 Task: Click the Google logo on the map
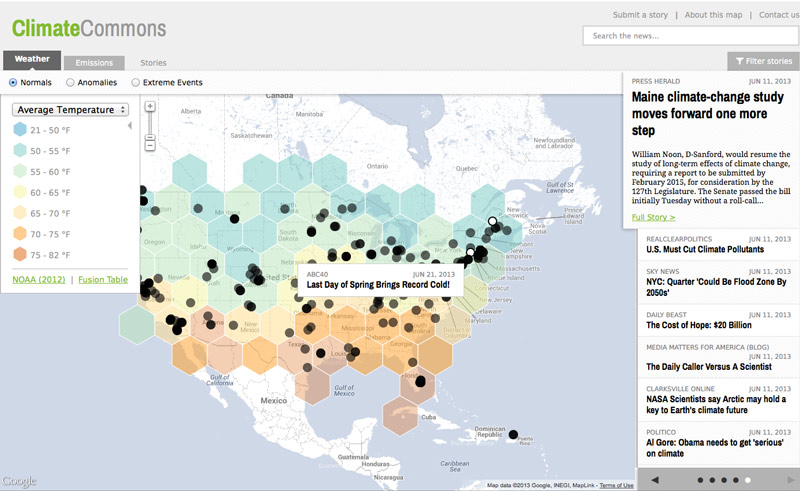click(x=19, y=481)
